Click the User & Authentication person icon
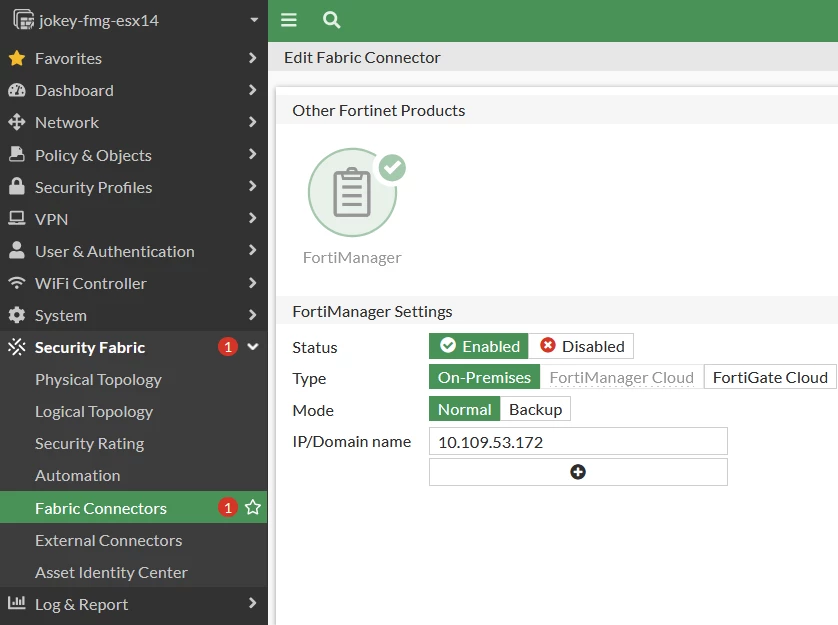 pyautogui.click(x=17, y=250)
